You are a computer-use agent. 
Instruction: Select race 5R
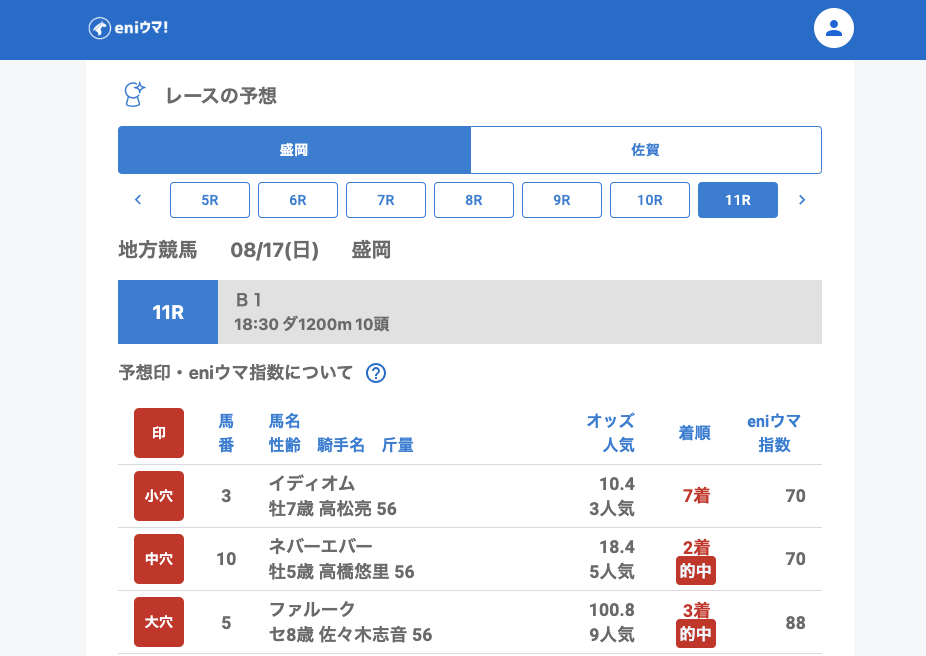coord(210,200)
